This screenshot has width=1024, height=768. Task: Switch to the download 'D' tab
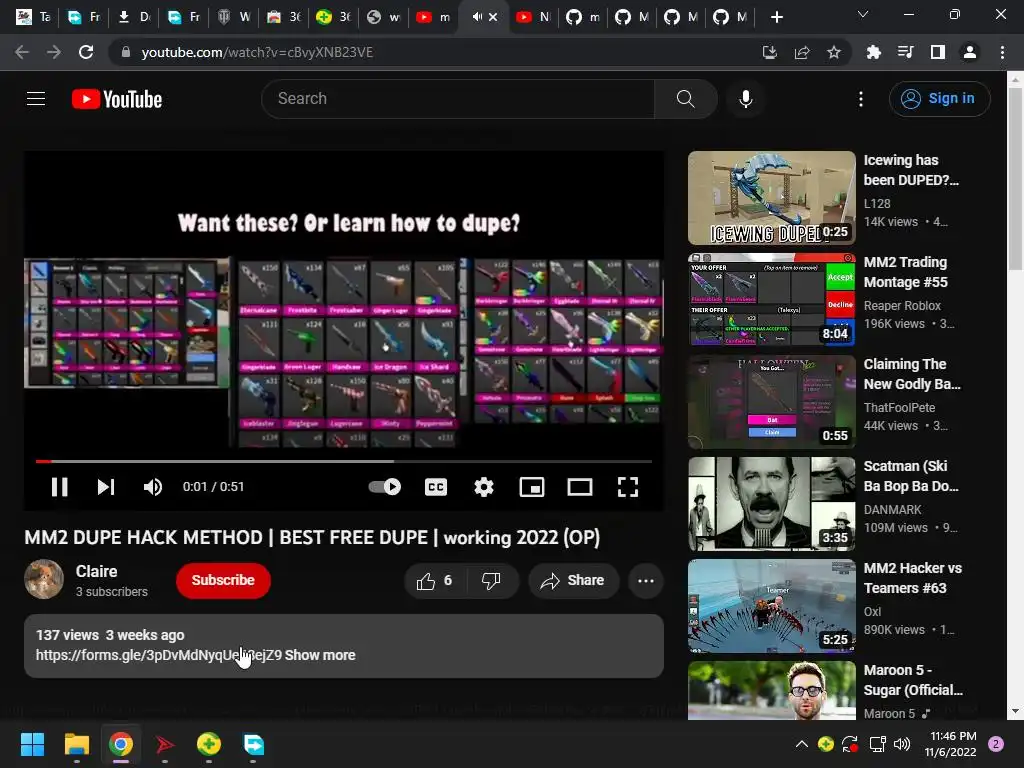coord(133,17)
